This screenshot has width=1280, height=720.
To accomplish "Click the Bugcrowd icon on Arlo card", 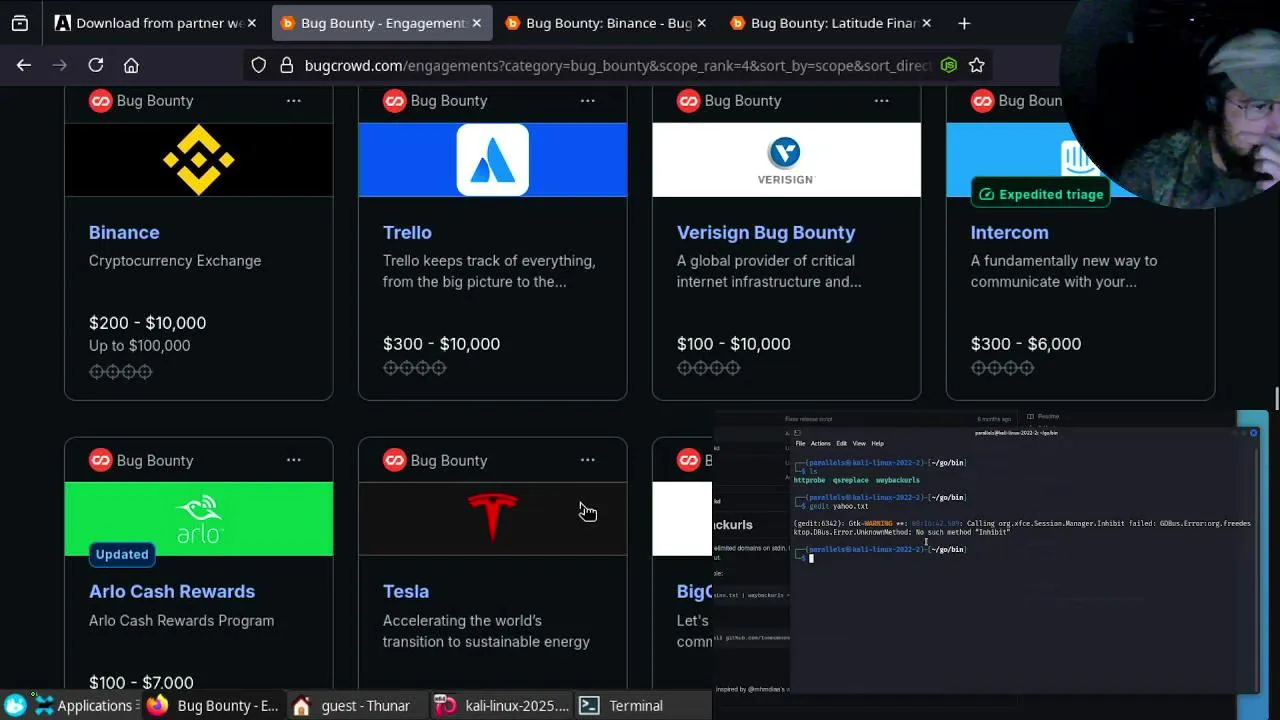I will 100,460.
